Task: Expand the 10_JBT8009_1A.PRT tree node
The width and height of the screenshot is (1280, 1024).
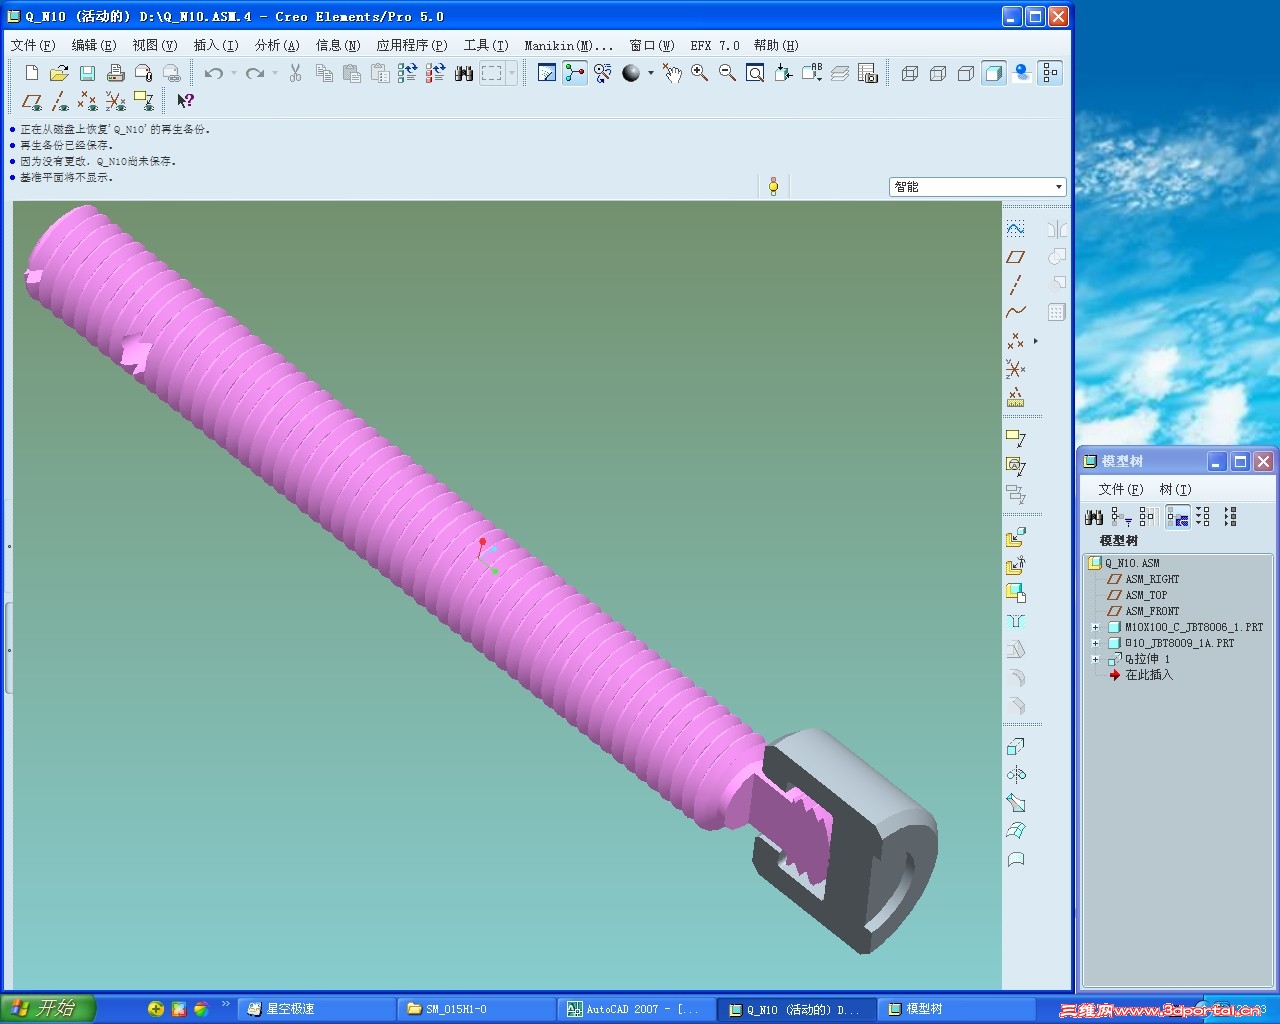Action: tap(1095, 644)
